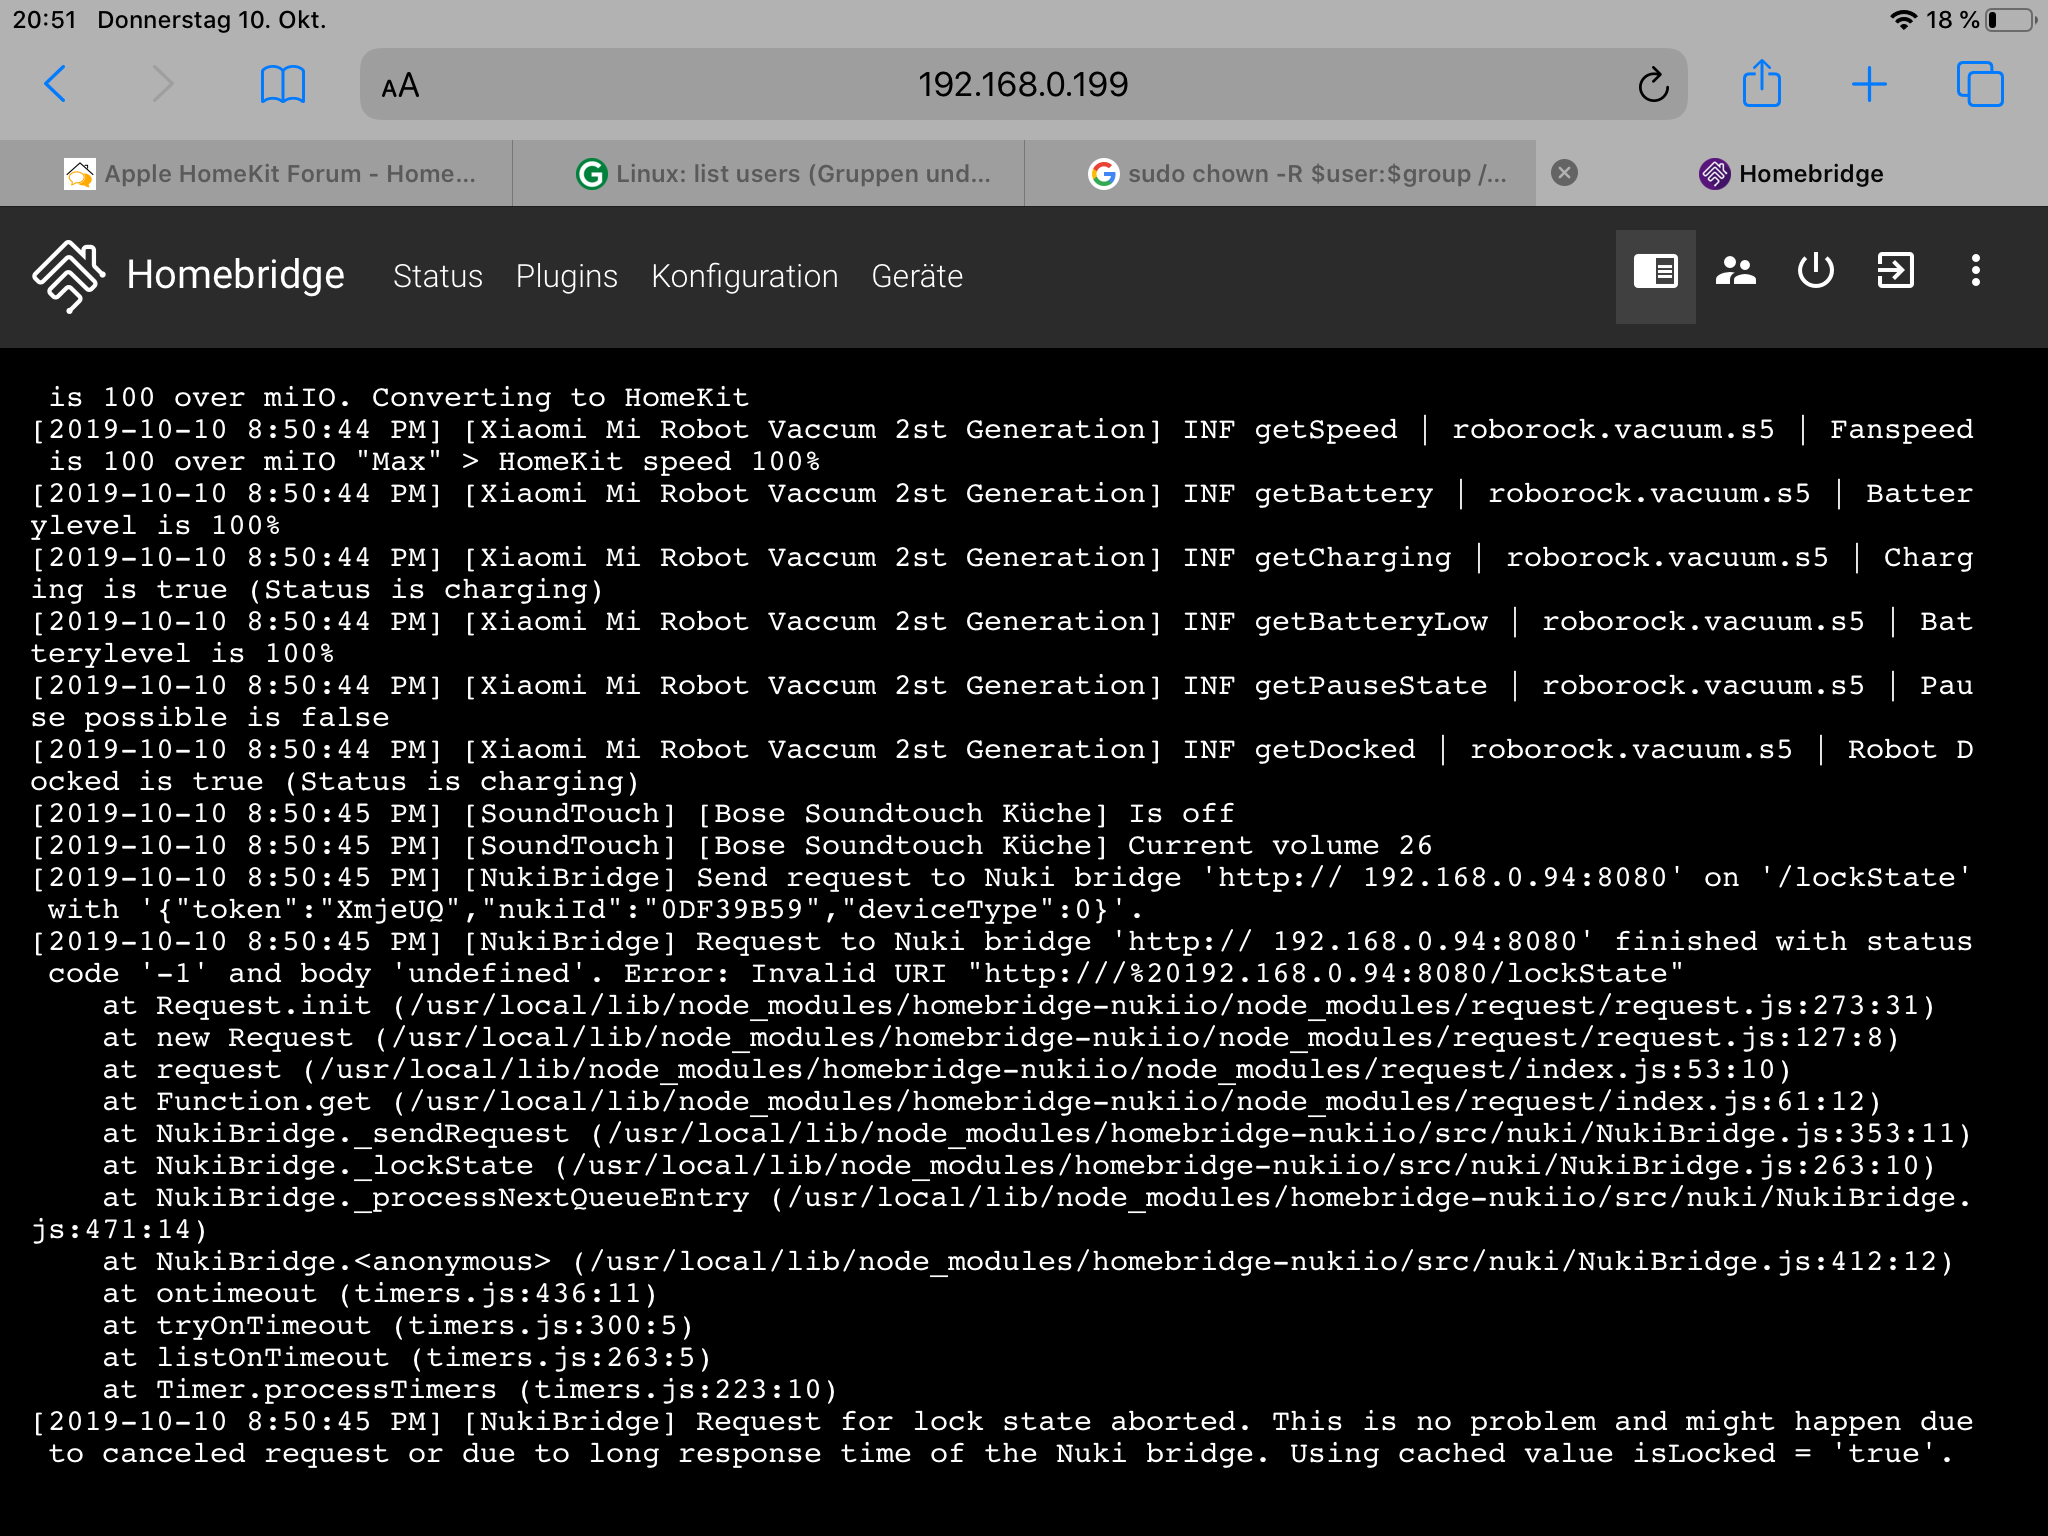
Task: Reload the page with refresh icon
Action: click(1653, 86)
